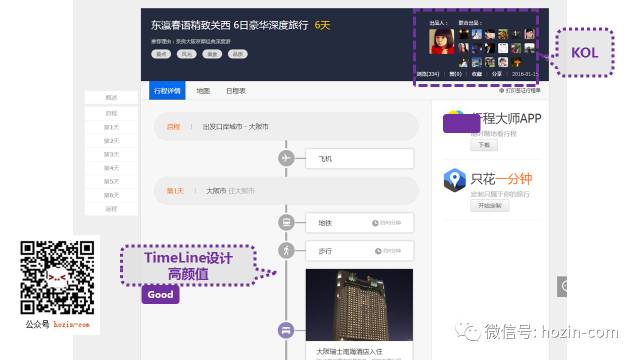Screen dimensions: 640x360
Task: Open the 飞机 transport card
Action: pos(360,158)
